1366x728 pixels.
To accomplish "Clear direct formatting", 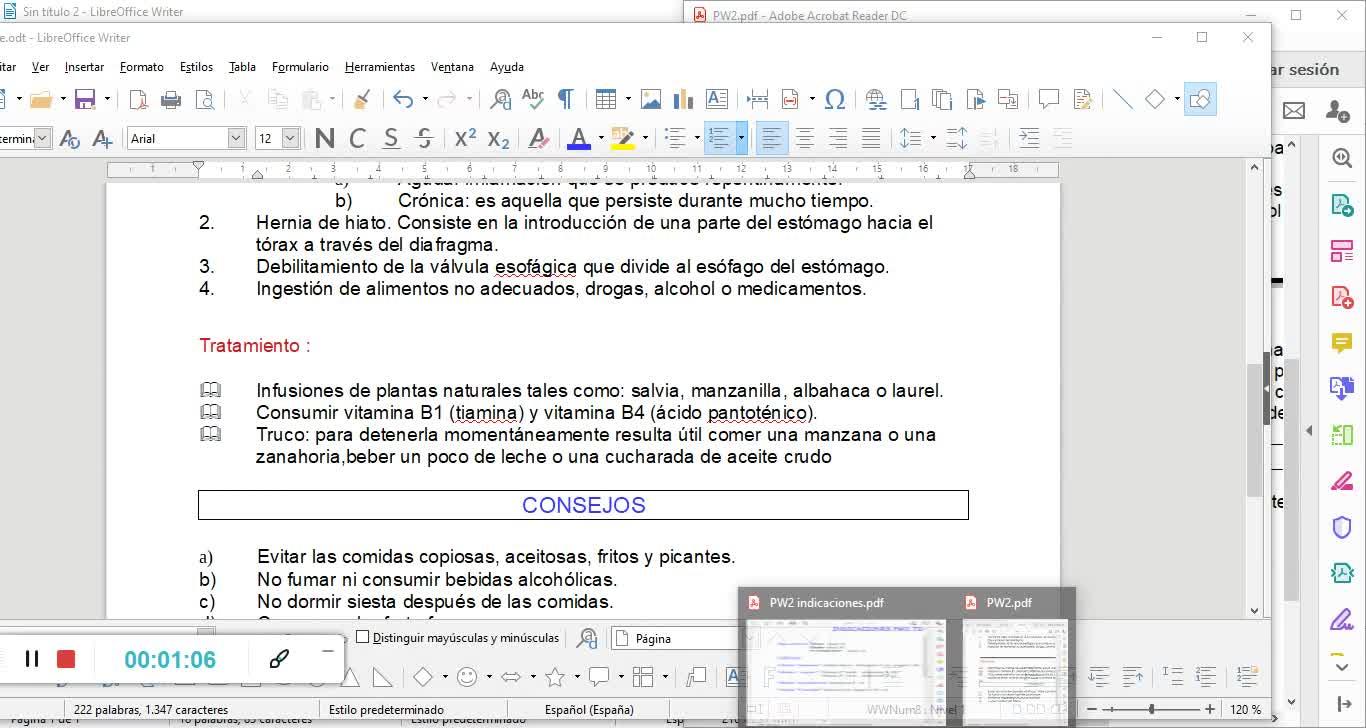I will [539, 138].
